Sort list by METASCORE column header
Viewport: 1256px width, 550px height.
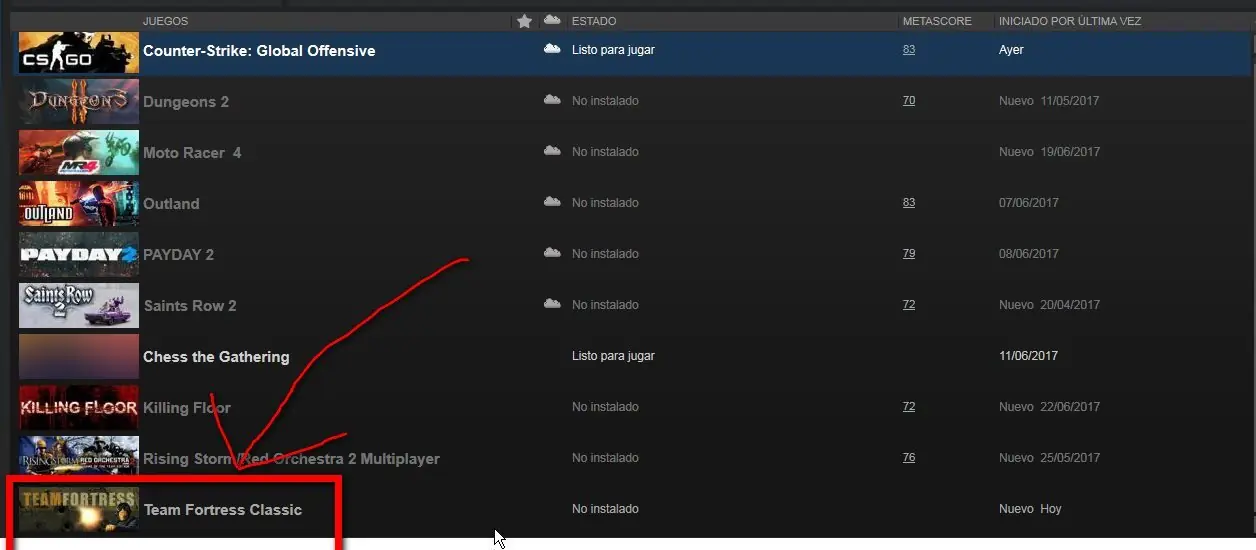[937, 21]
